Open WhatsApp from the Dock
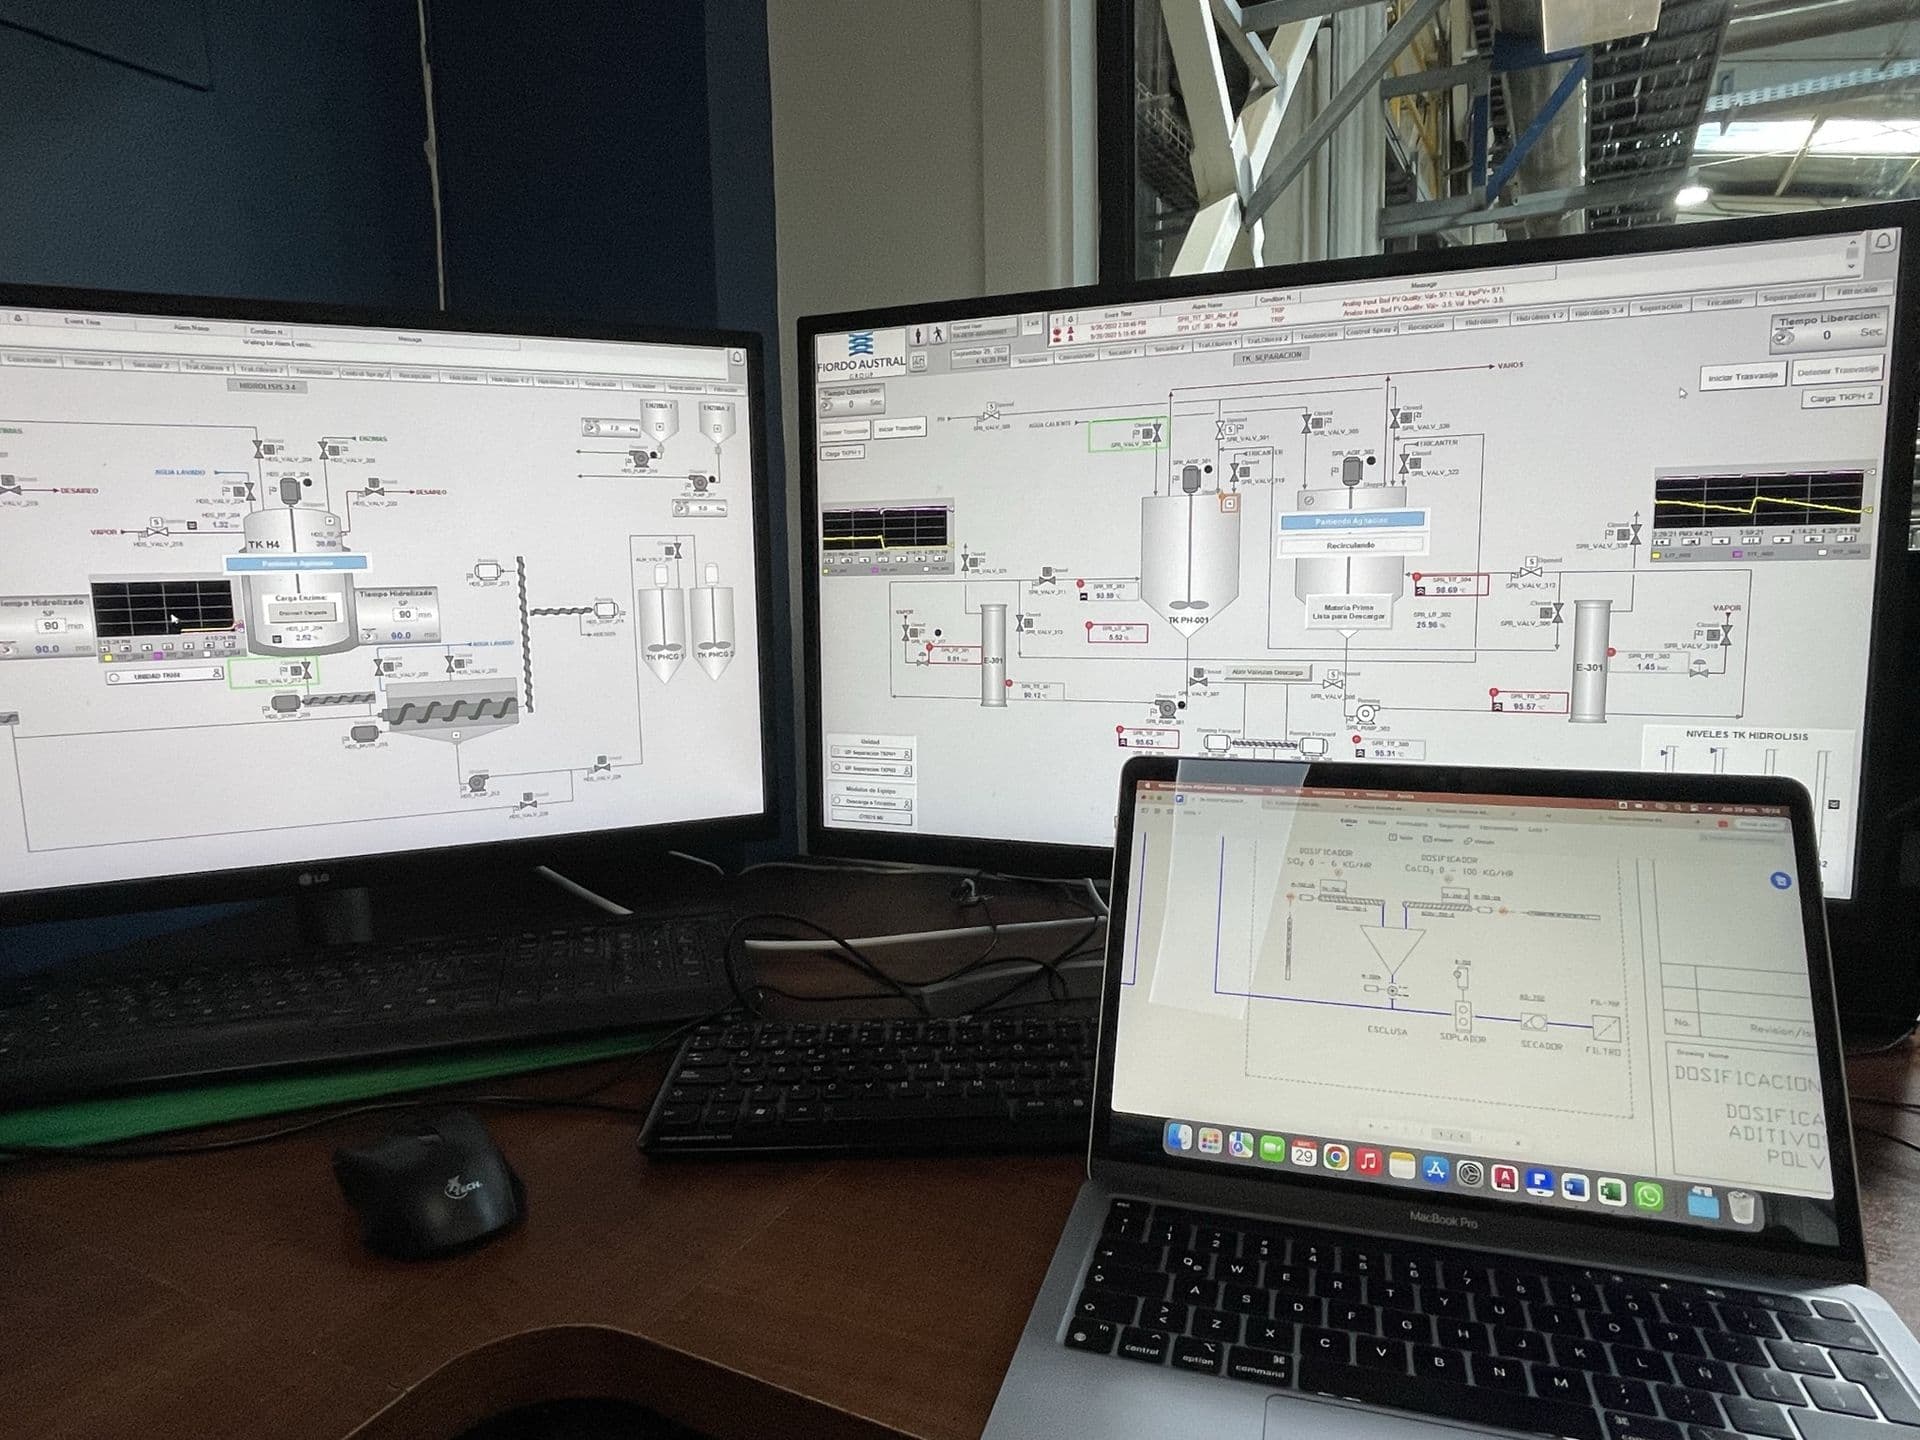 [1649, 1197]
